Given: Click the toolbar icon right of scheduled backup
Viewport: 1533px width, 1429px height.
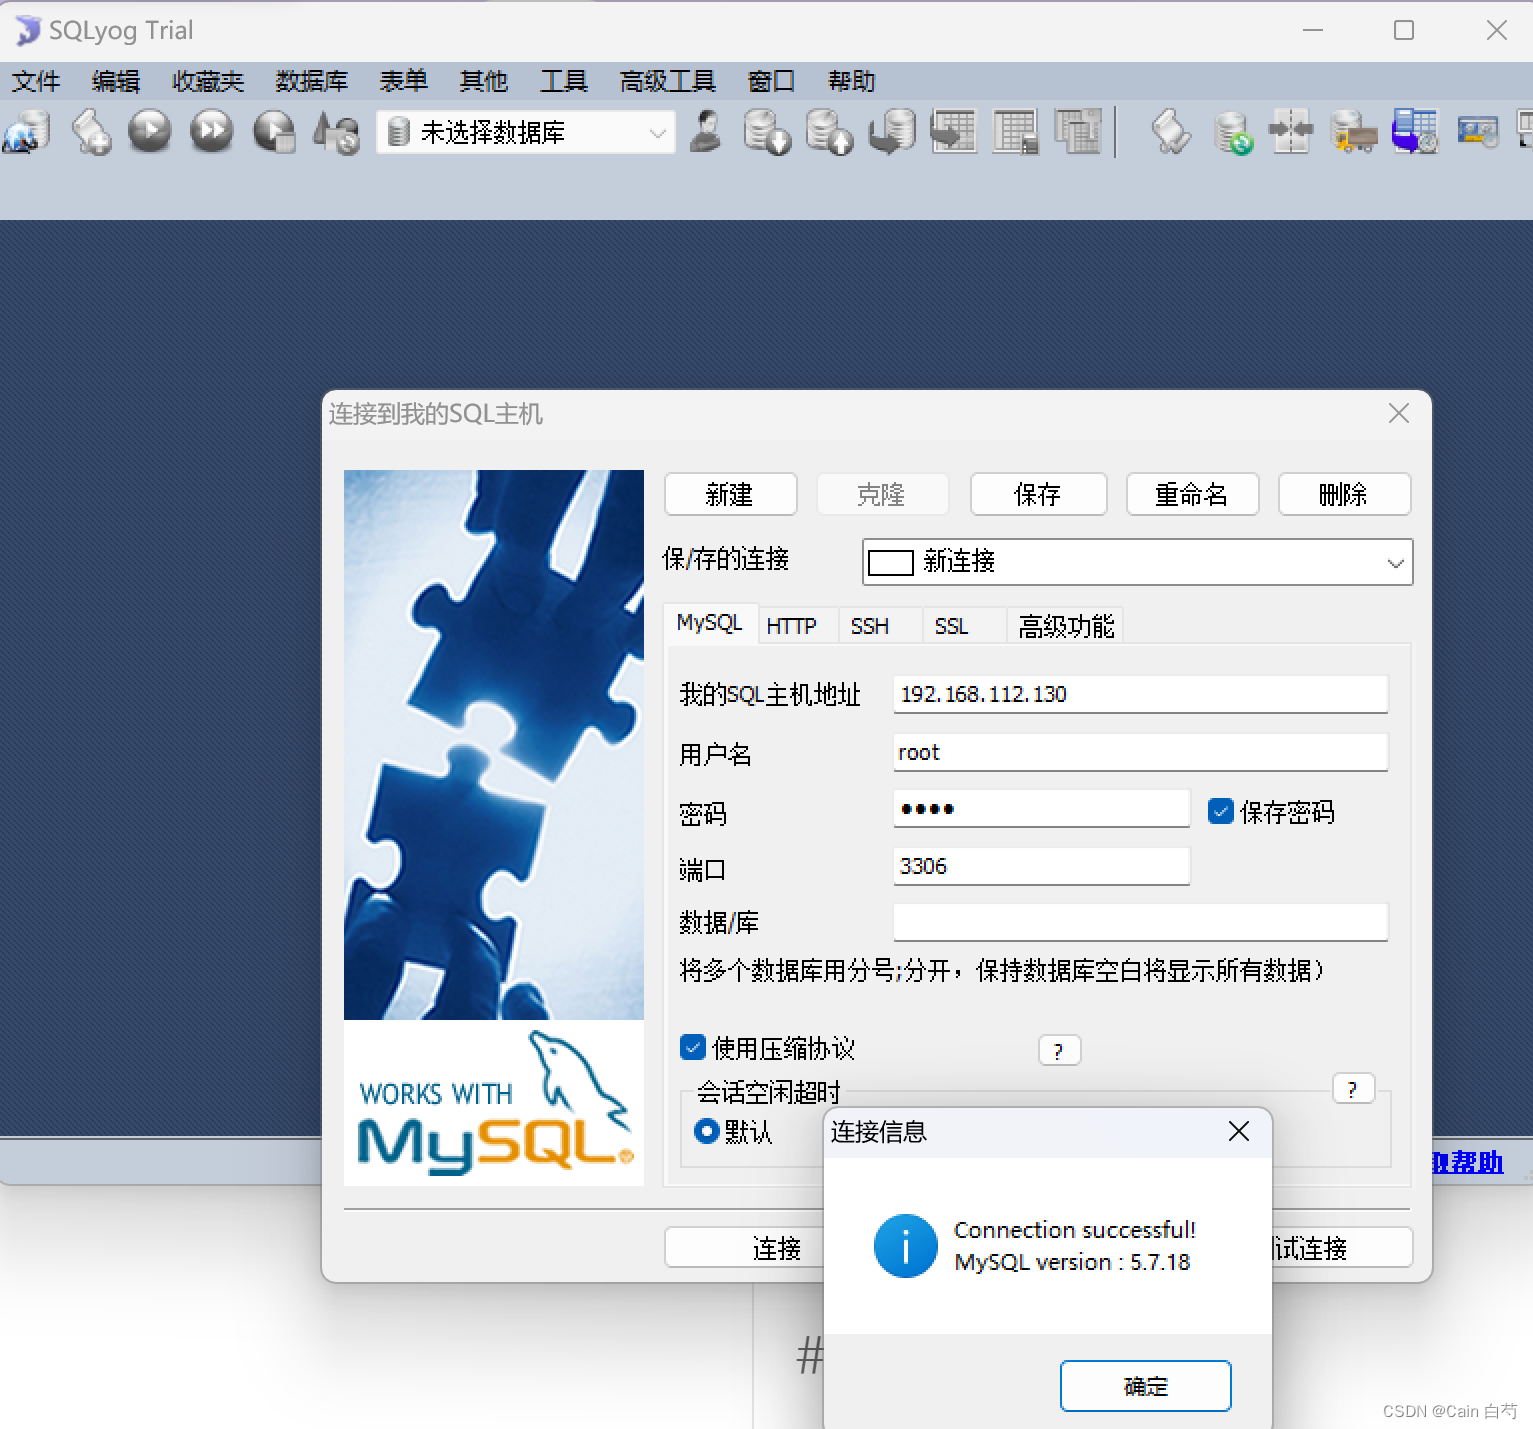Looking at the screenshot, I should (1477, 132).
